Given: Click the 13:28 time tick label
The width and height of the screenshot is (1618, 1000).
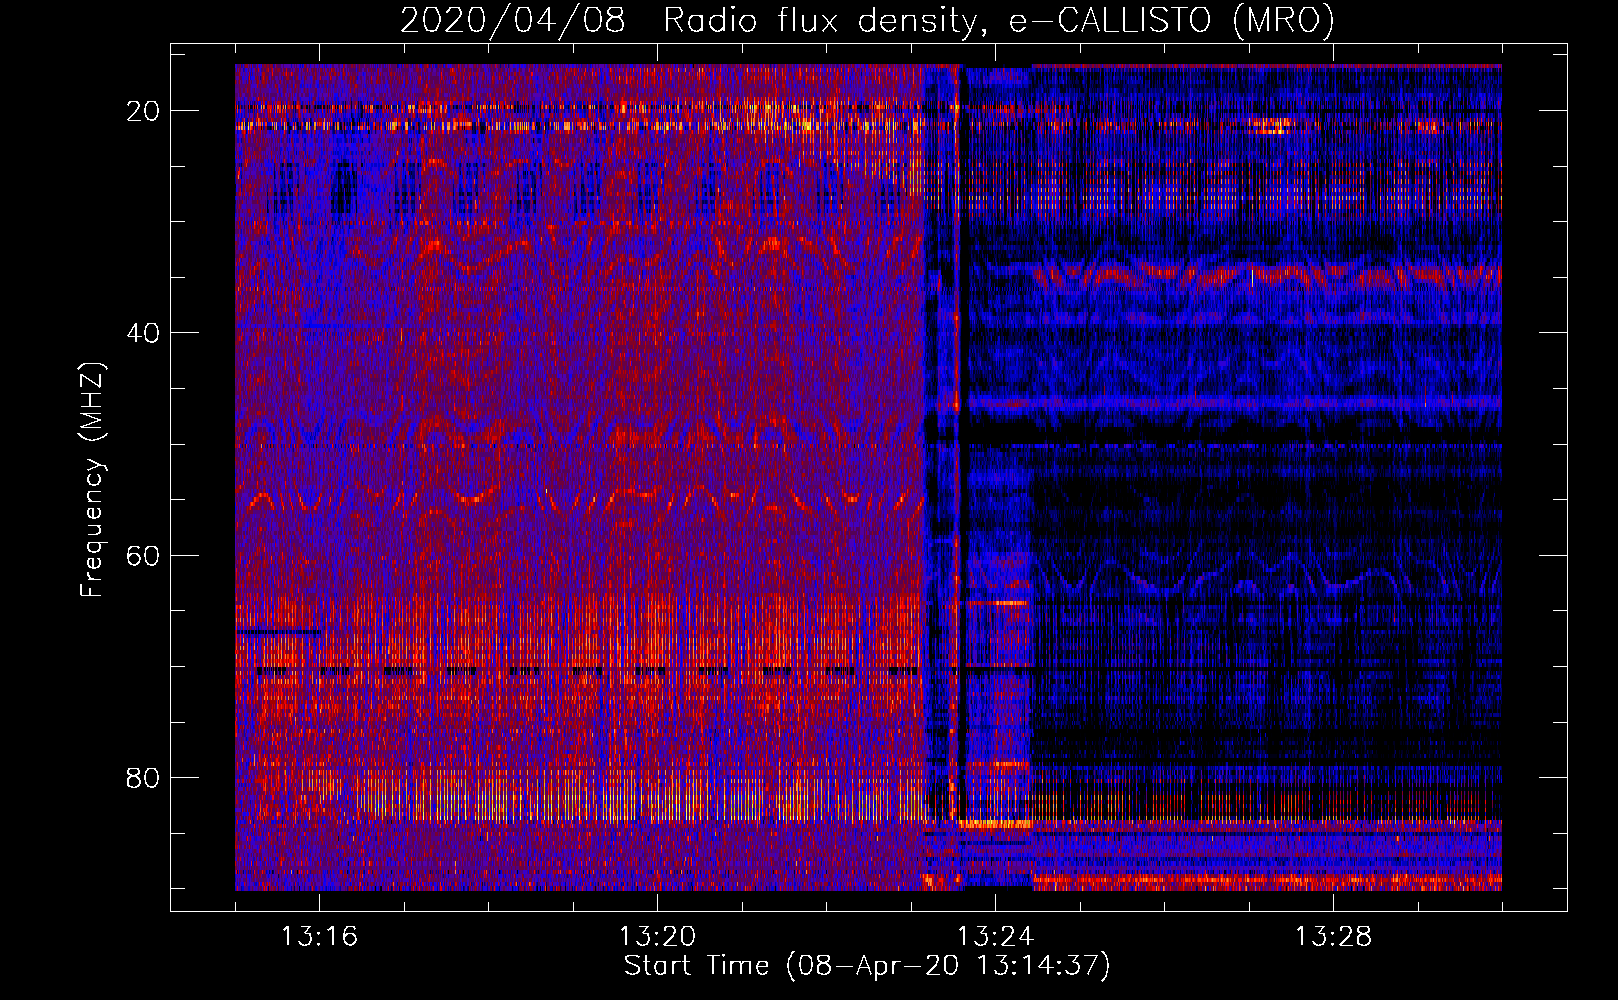Looking at the screenshot, I should pos(1333,937).
